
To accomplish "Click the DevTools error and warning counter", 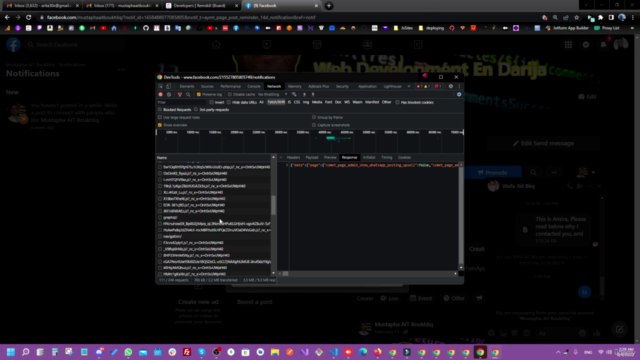I will pyautogui.click(x=422, y=86).
